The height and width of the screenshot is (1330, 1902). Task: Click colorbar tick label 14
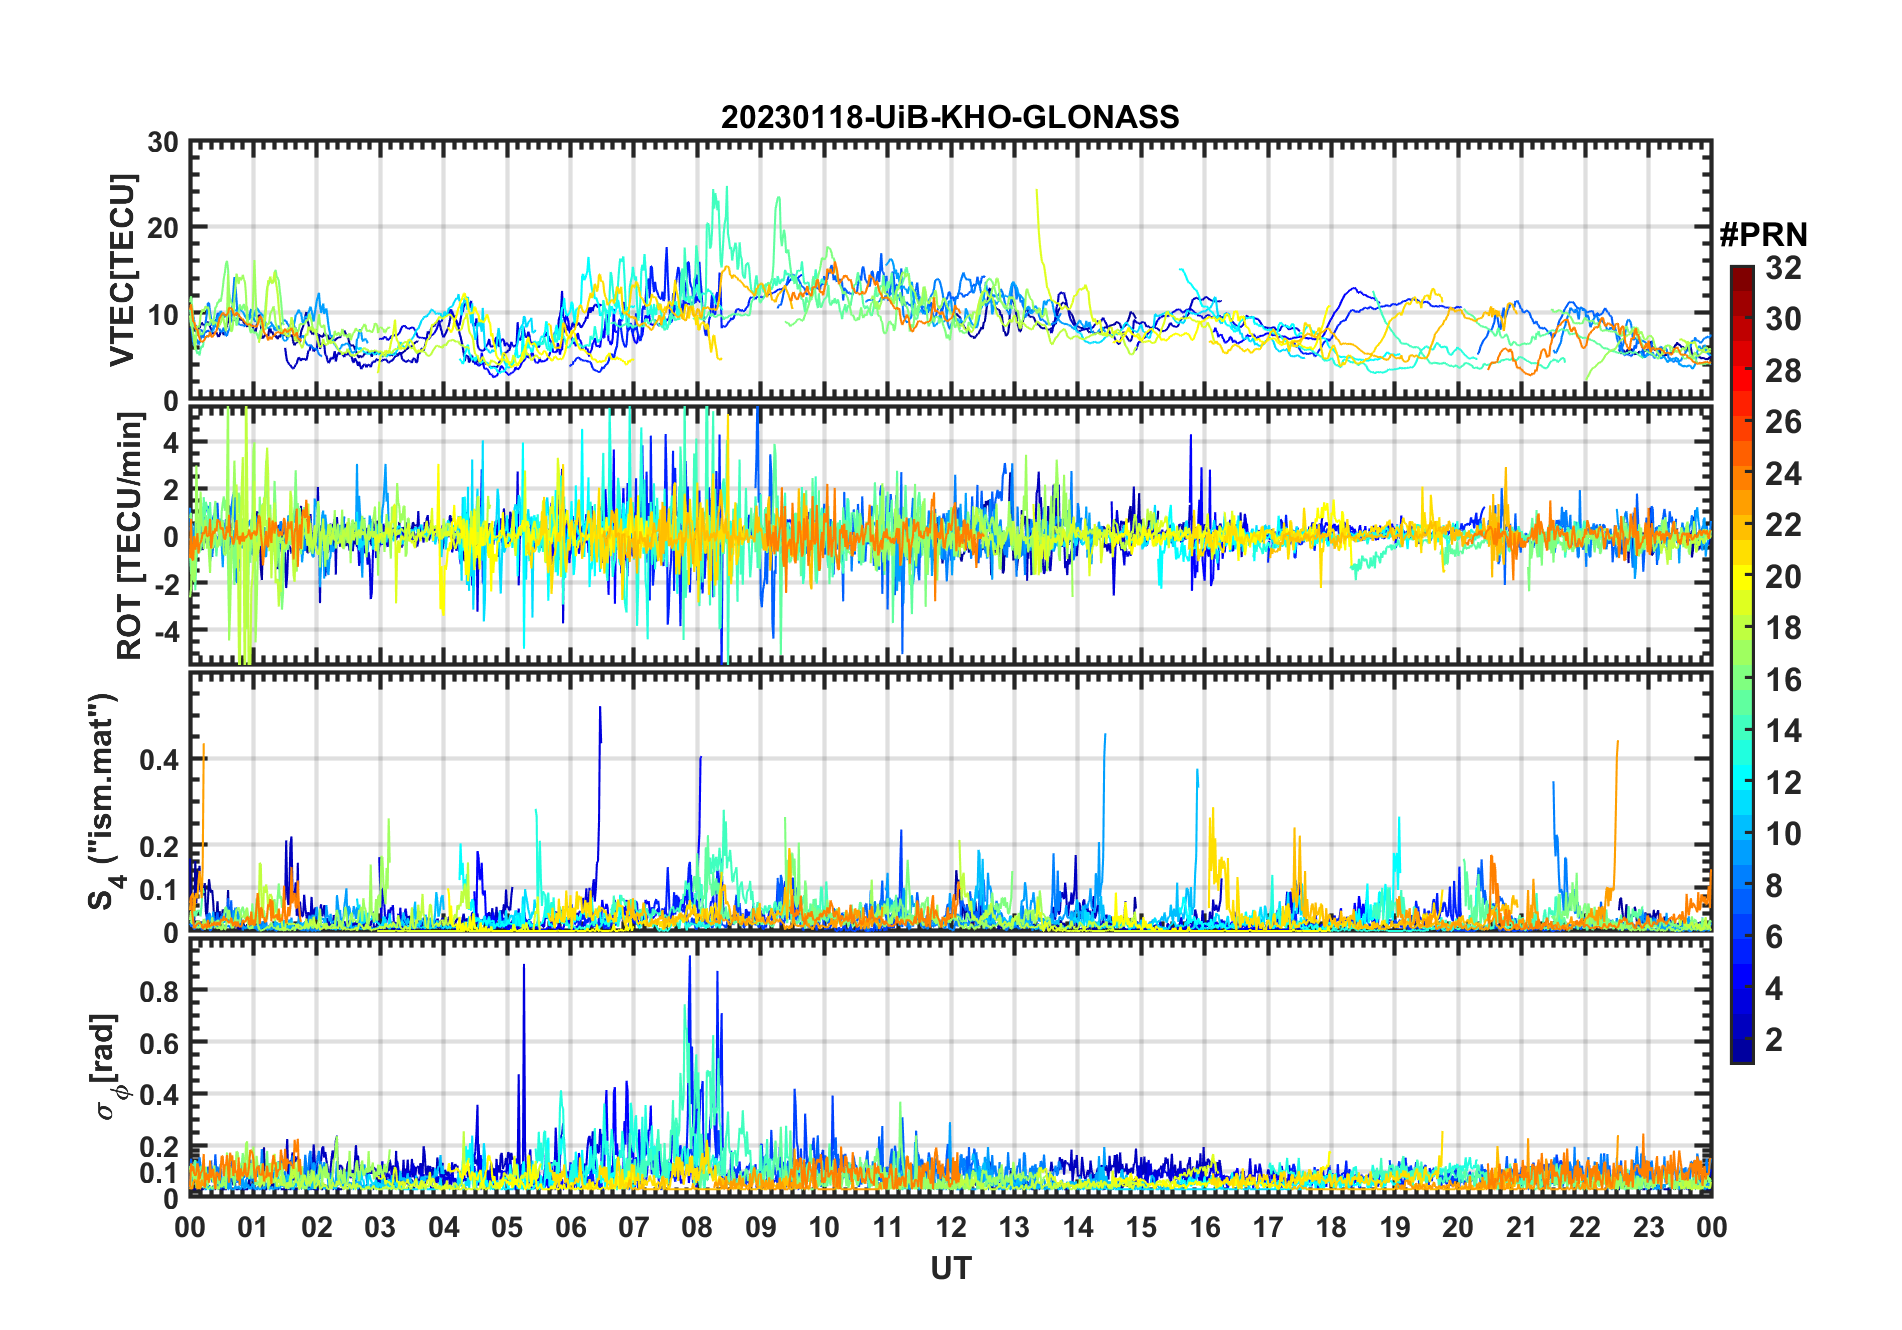point(1783,731)
